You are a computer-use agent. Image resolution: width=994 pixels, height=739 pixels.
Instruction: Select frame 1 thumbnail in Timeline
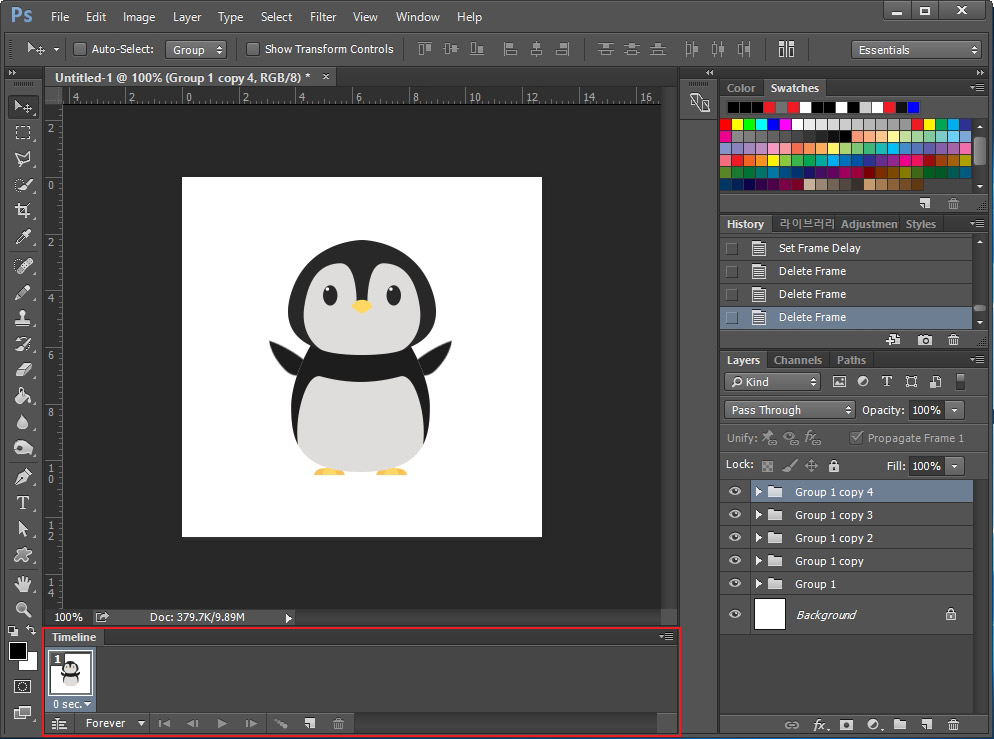(x=71, y=674)
